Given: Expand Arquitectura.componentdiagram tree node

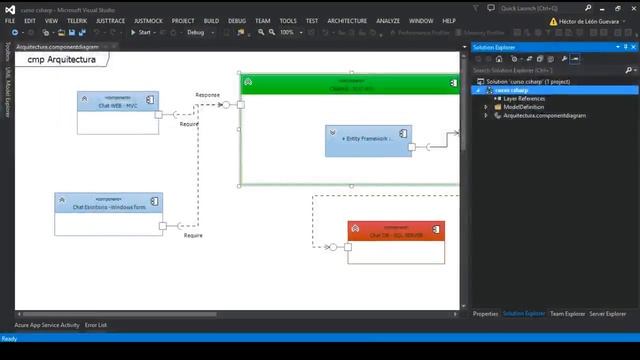Looking at the screenshot, I should (x=486, y=116).
